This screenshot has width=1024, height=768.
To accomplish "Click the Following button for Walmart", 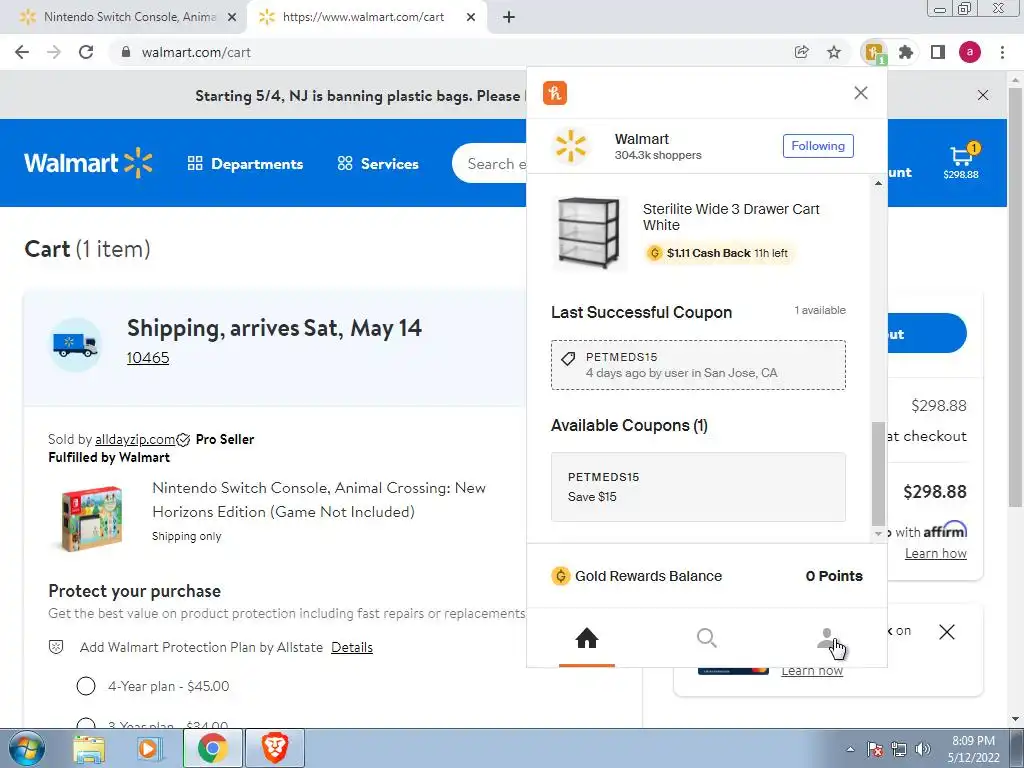I will click(818, 146).
